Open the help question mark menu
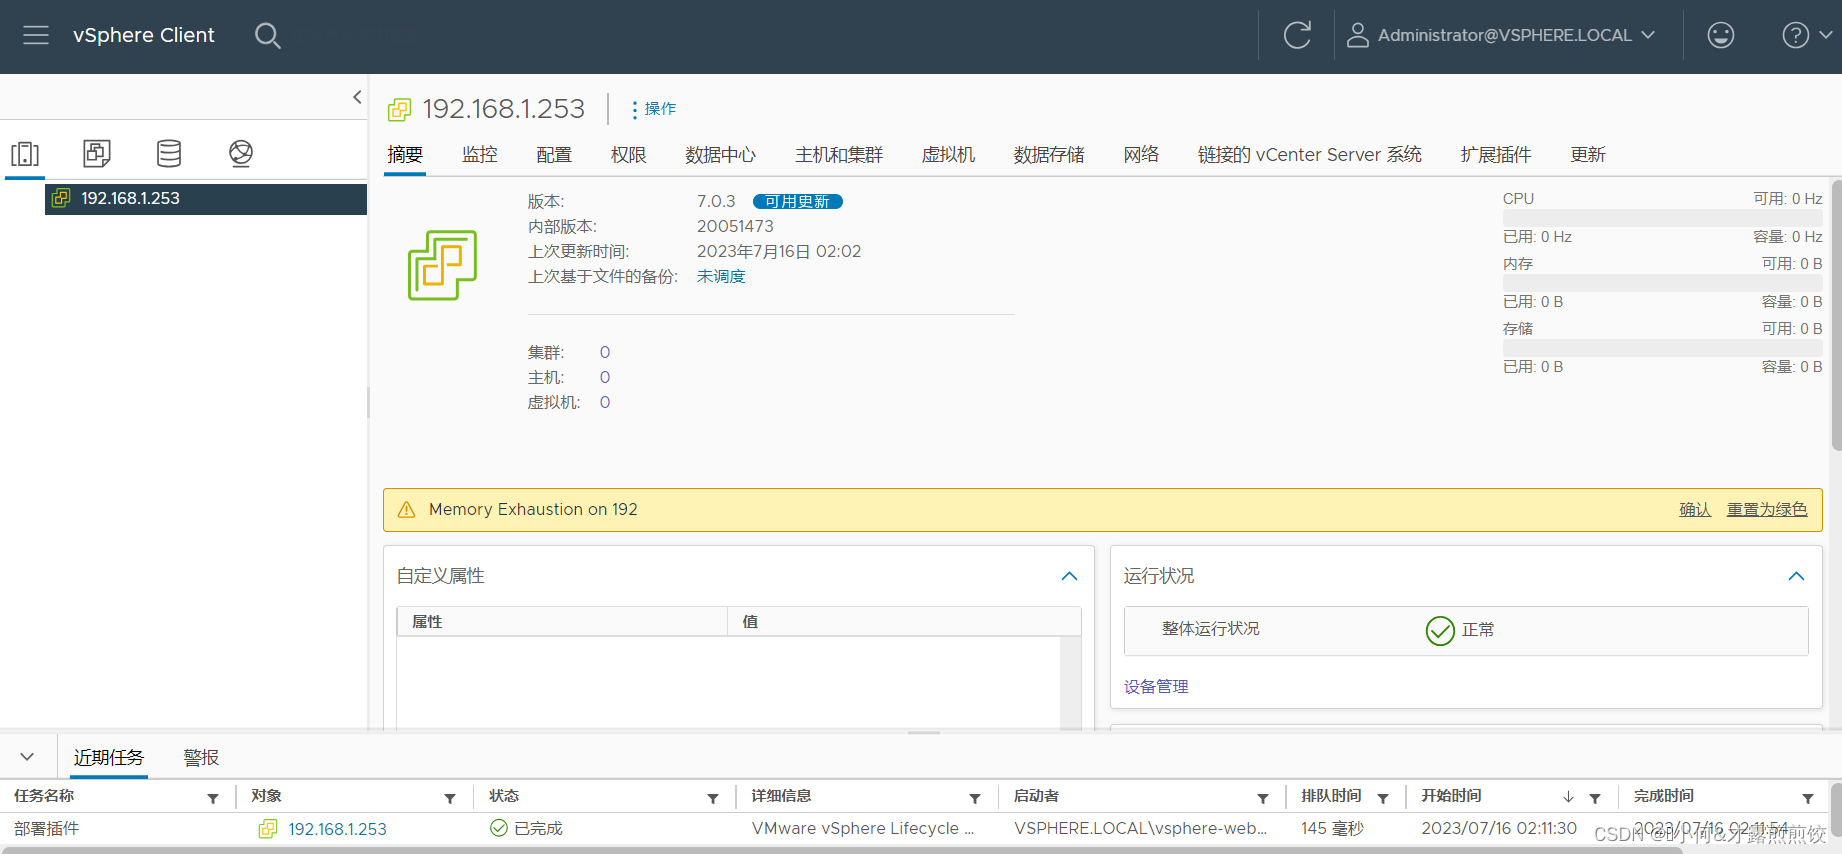The height and width of the screenshot is (854, 1842). (x=1796, y=35)
